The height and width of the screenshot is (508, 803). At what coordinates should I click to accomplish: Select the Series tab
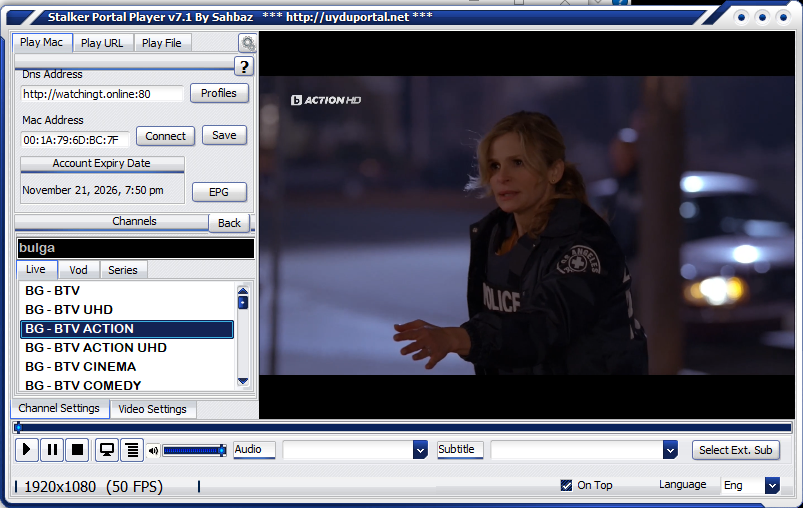123,270
